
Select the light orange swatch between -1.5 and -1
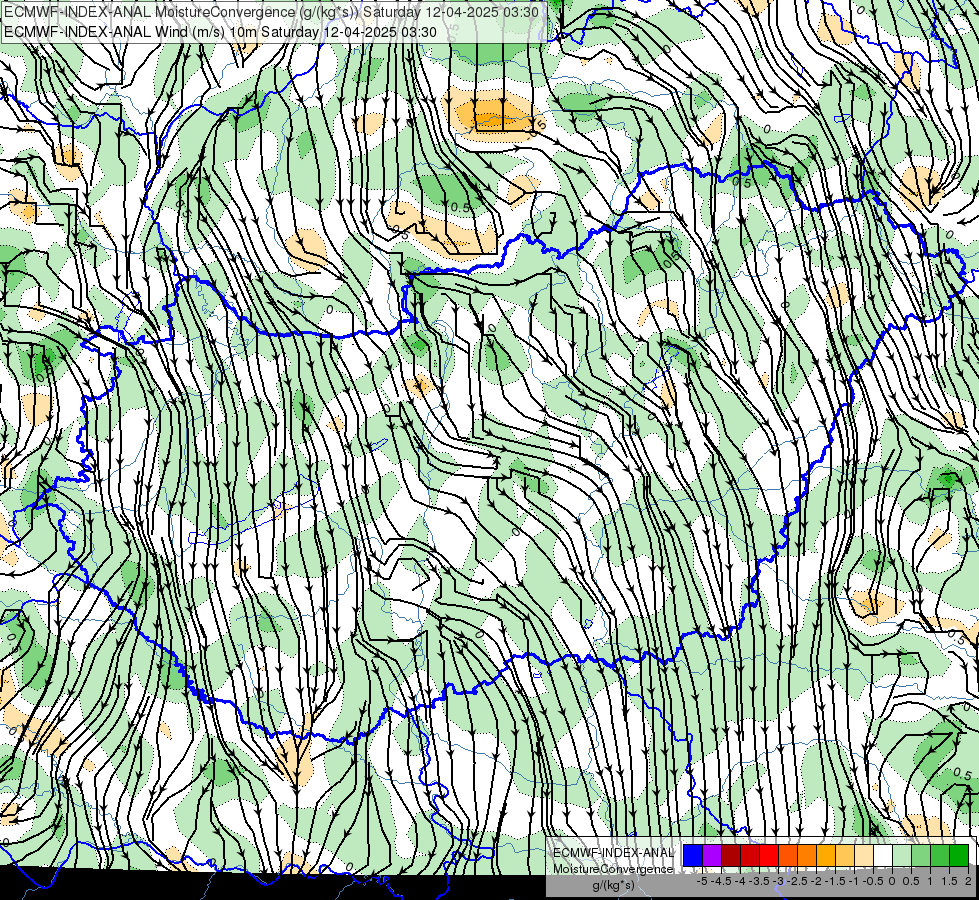[845, 855]
